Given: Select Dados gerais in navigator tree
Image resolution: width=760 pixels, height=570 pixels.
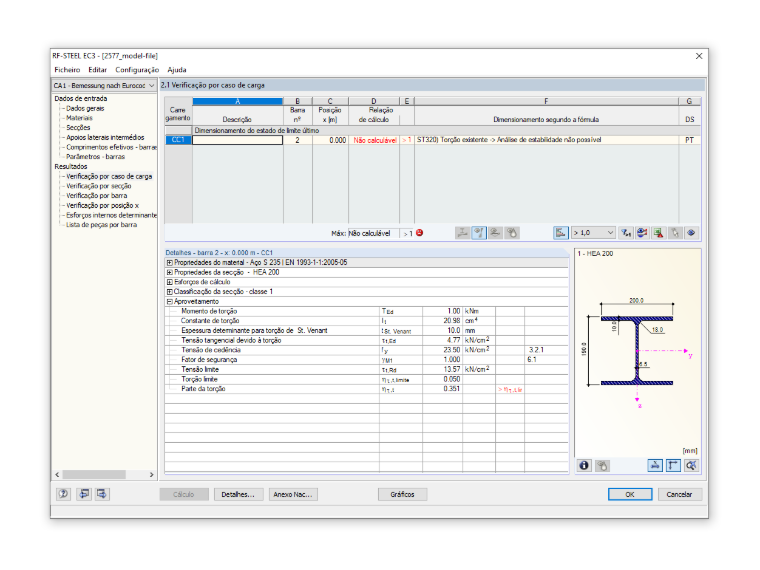Looking at the screenshot, I should pos(85,109).
